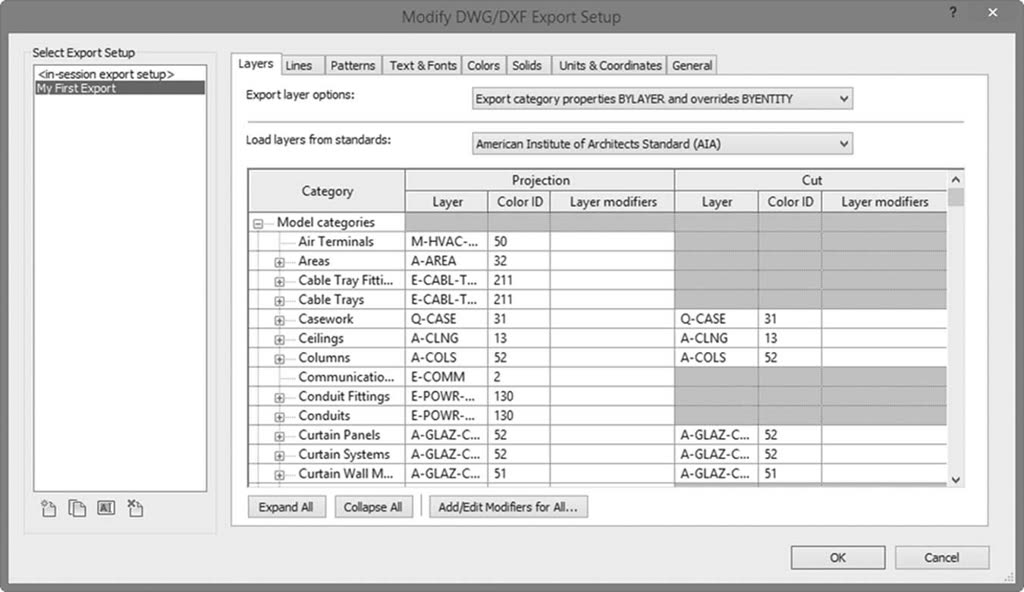The image size is (1024, 592).
Task: Switch to Units & Coordinates tab
Action: 610,65
